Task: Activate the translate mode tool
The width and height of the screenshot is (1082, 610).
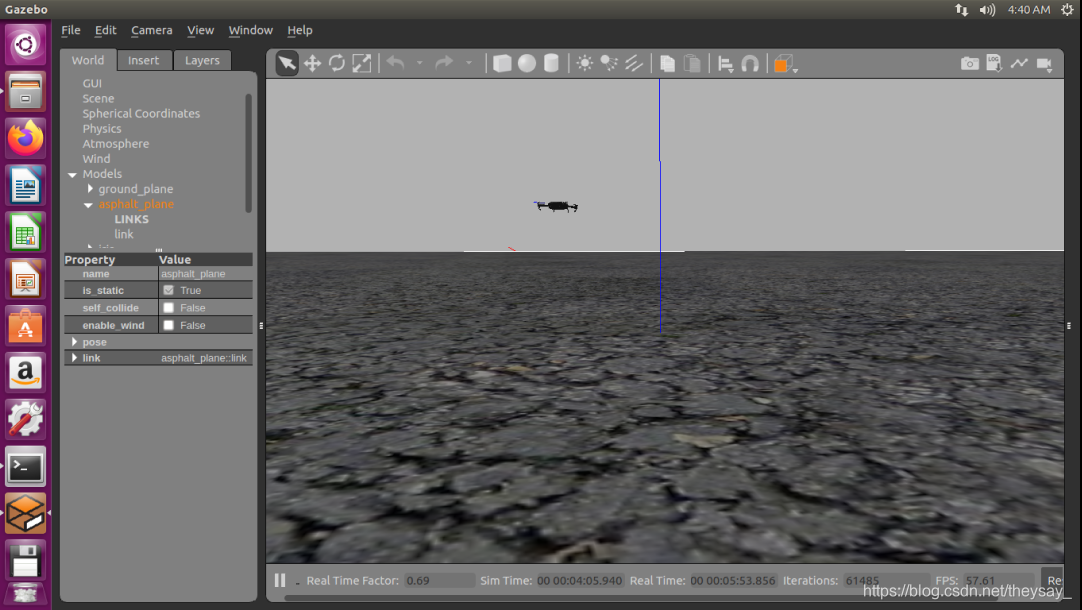Action: point(312,63)
